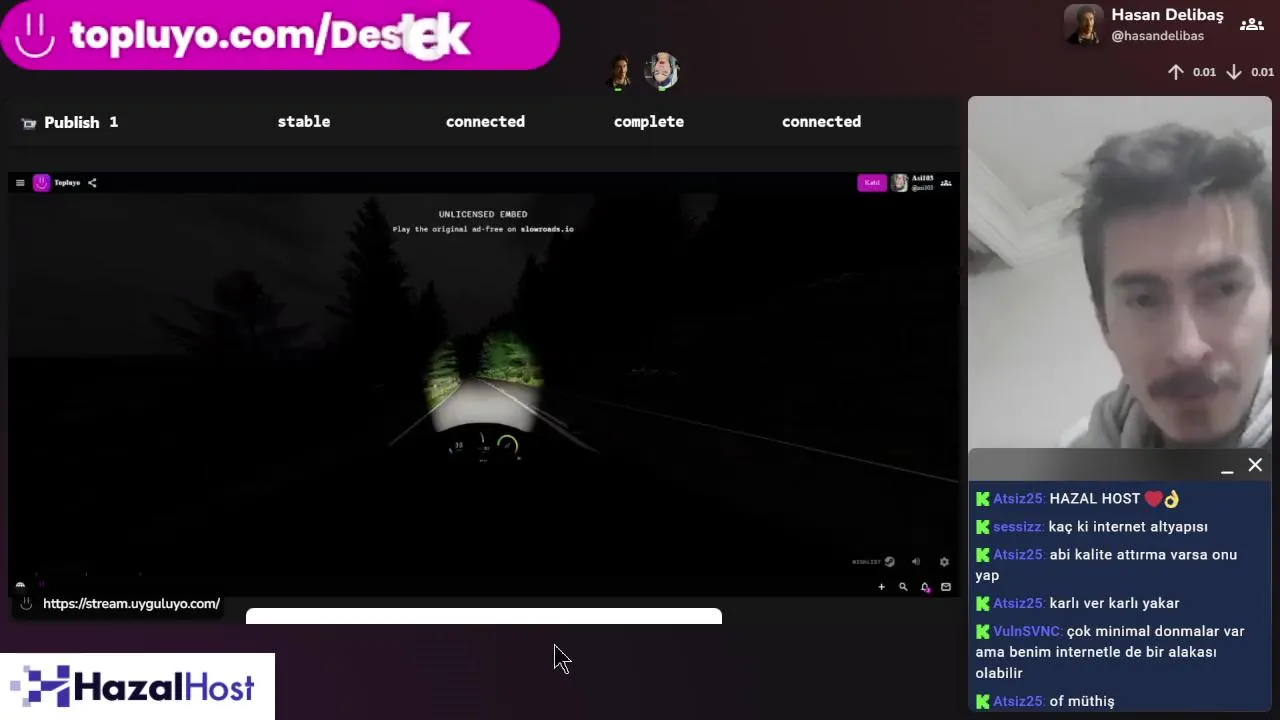Open the slowroads.io link in the embed notice
Screen dimensions: 1280x720
tap(547, 229)
